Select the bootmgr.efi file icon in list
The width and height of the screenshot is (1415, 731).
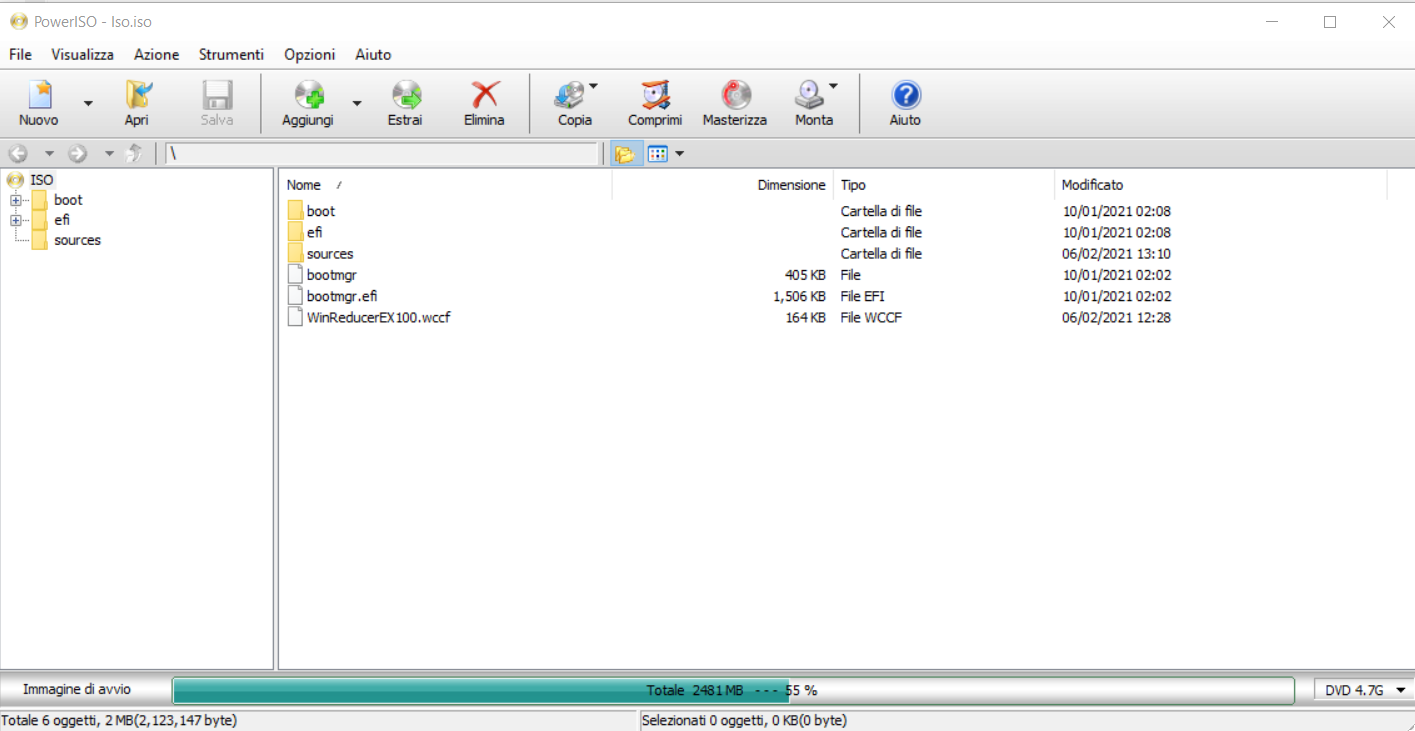click(295, 296)
